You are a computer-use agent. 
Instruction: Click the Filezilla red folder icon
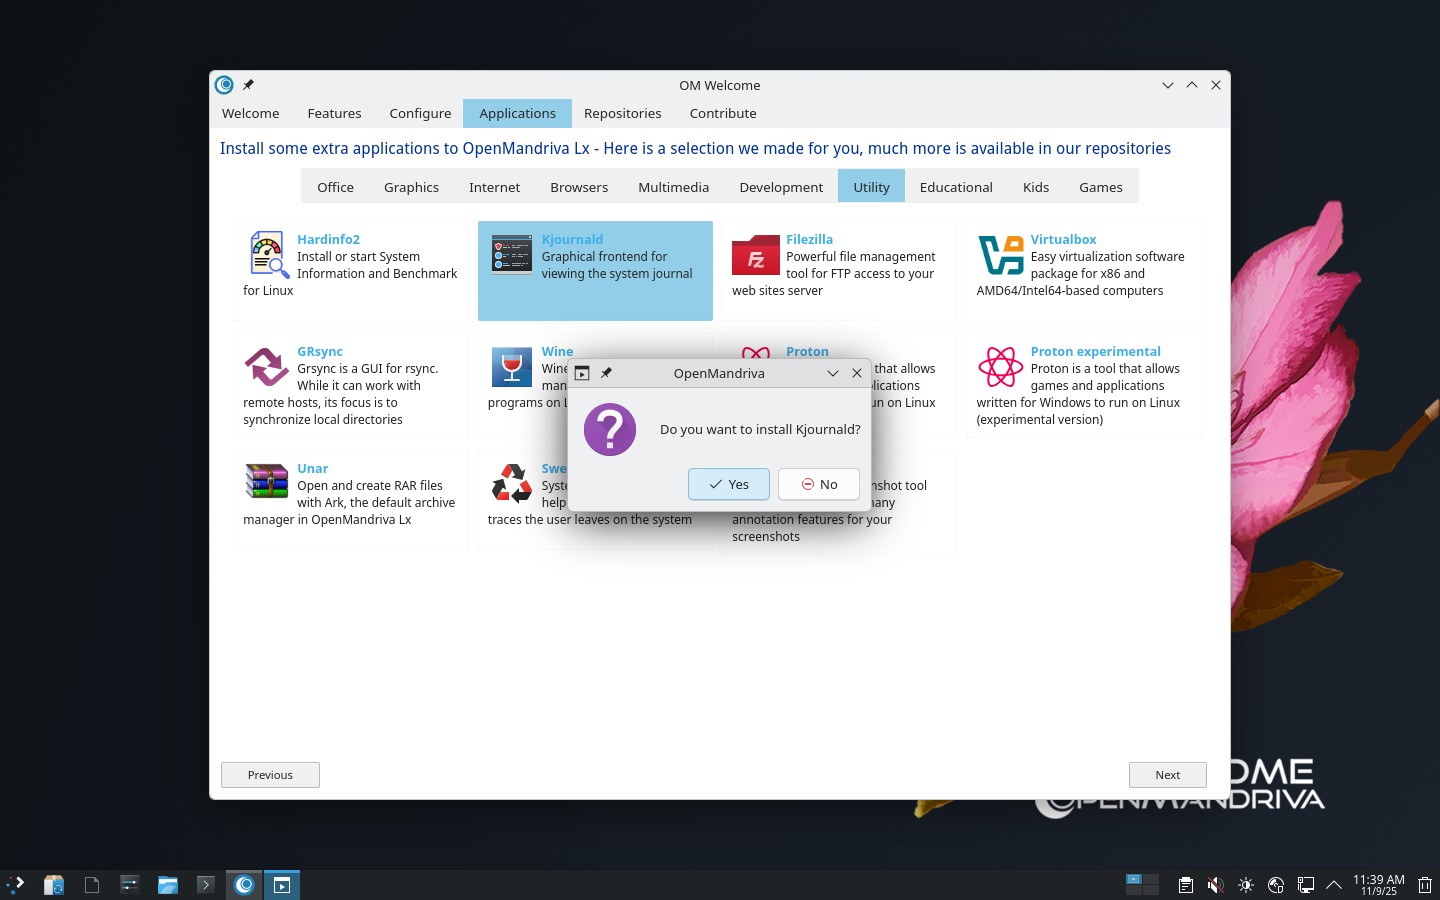[x=755, y=256]
